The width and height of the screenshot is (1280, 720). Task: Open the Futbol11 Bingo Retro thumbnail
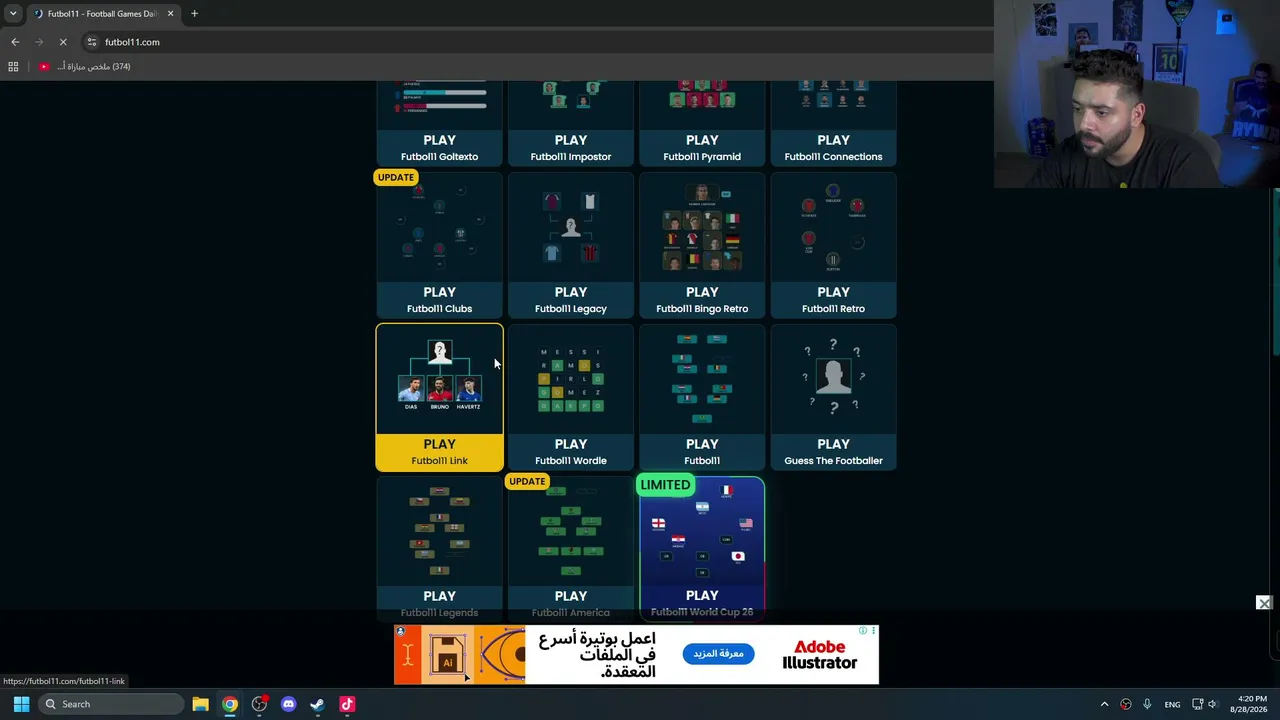click(702, 228)
